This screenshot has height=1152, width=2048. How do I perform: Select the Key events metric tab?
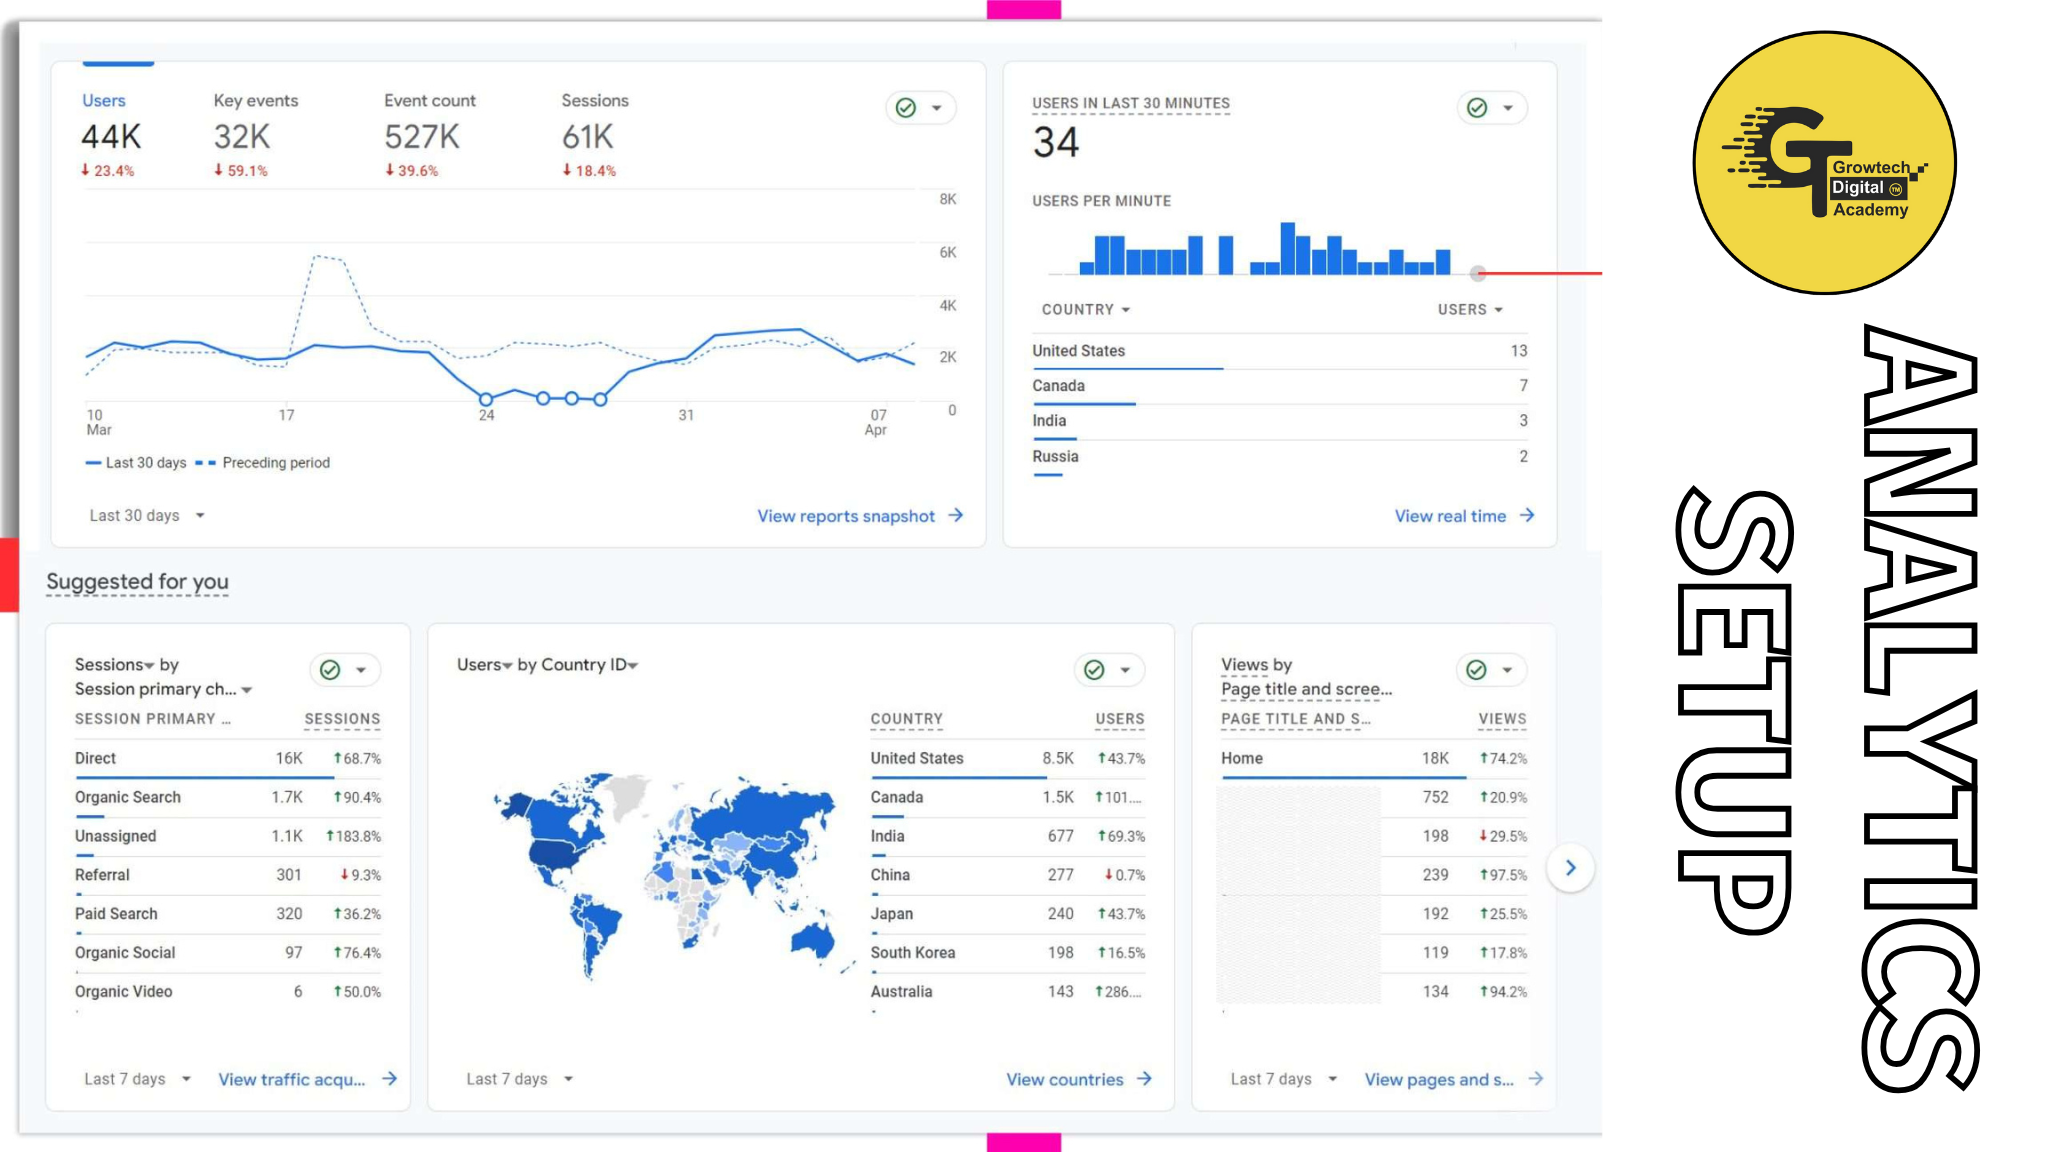click(255, 101)
